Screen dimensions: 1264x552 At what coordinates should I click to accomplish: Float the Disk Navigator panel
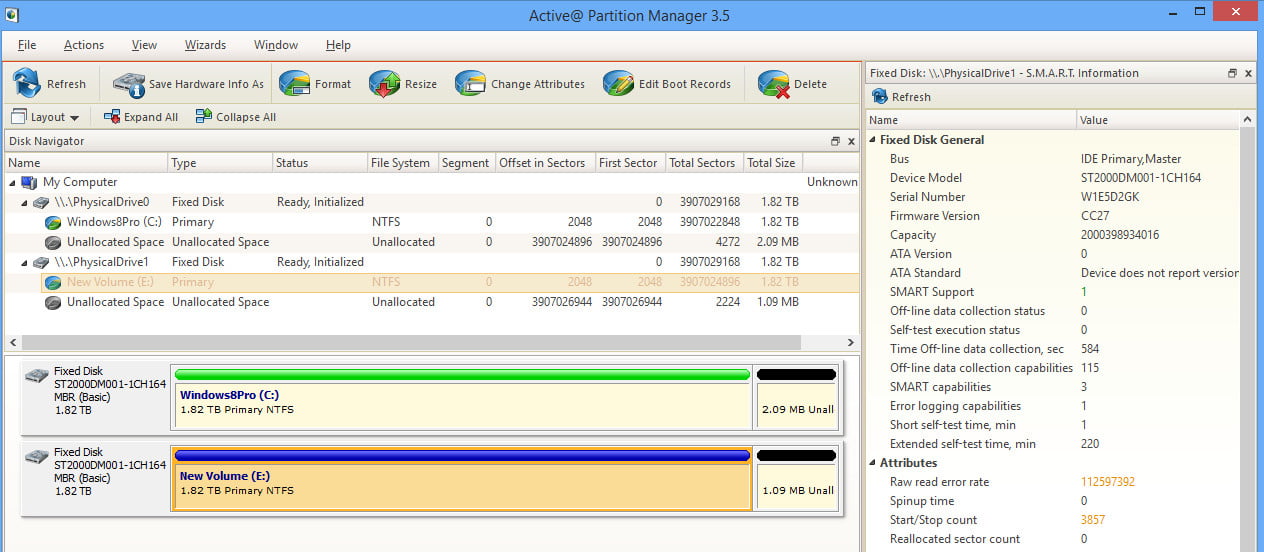click(x=835, y=142)
